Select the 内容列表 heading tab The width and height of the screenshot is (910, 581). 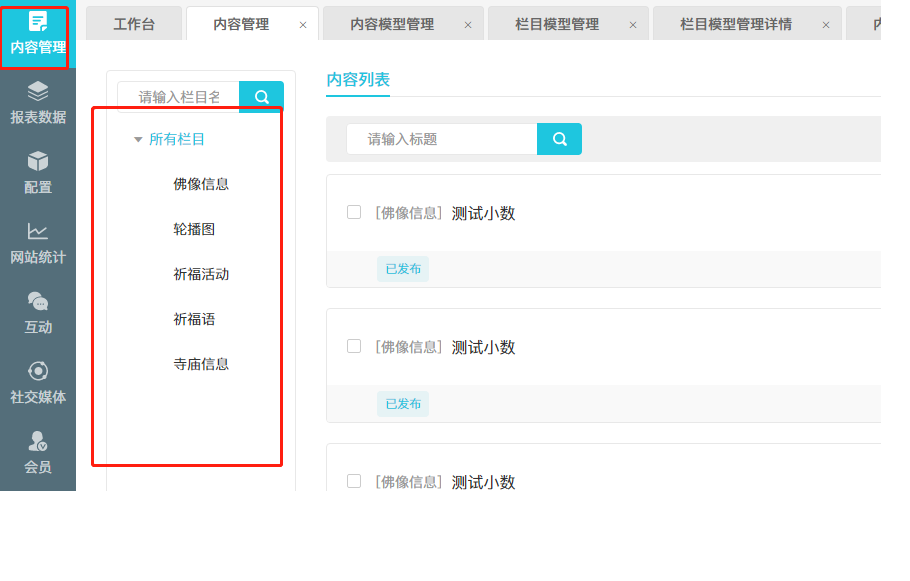tap(358, 80)
